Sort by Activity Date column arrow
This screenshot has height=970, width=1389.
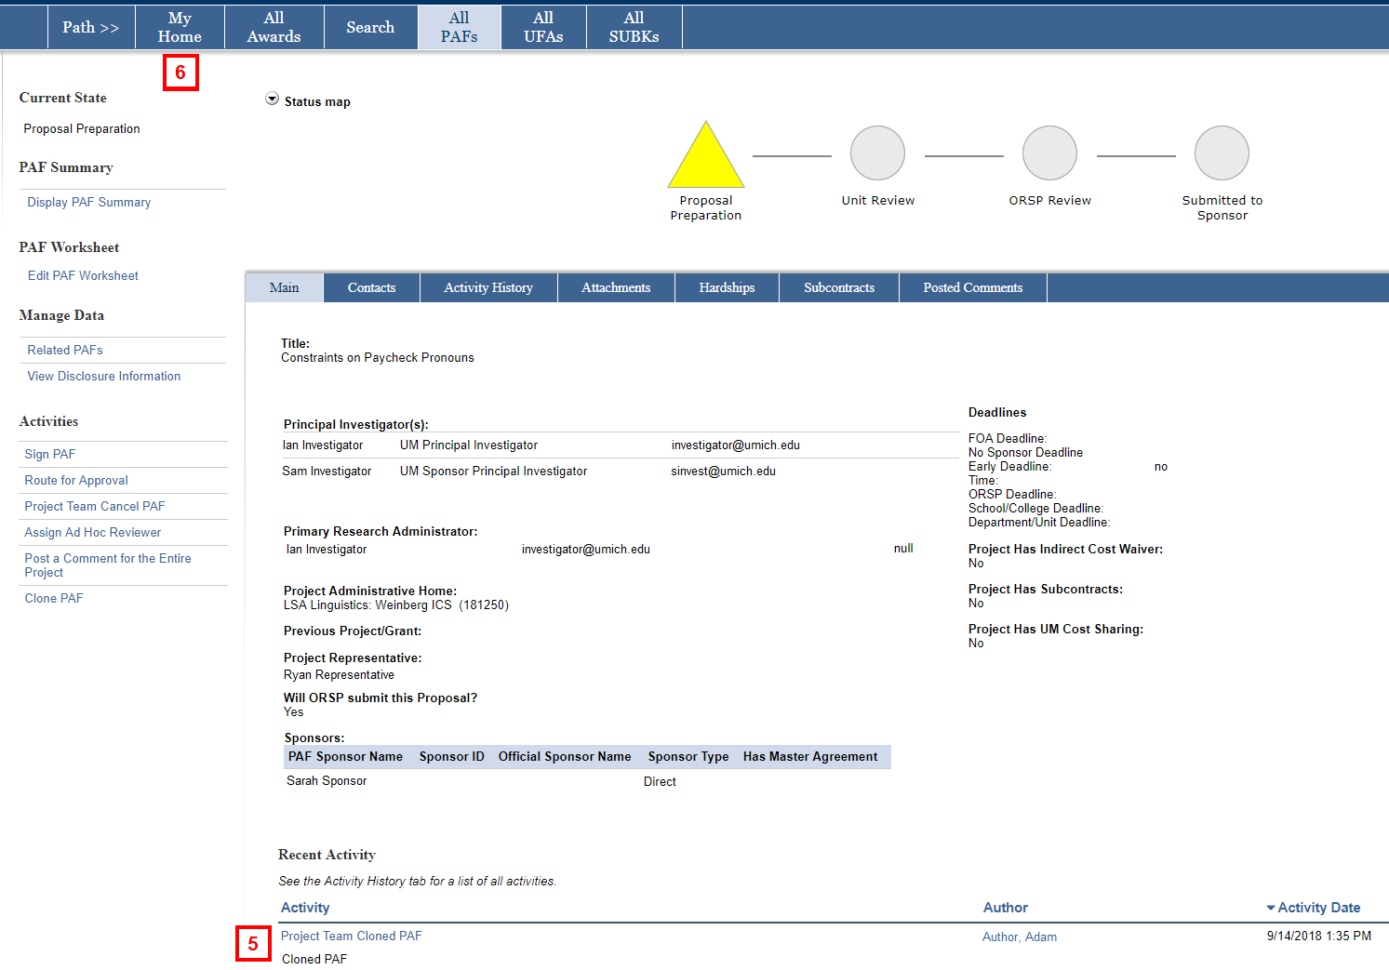[x=1271, y=908]
